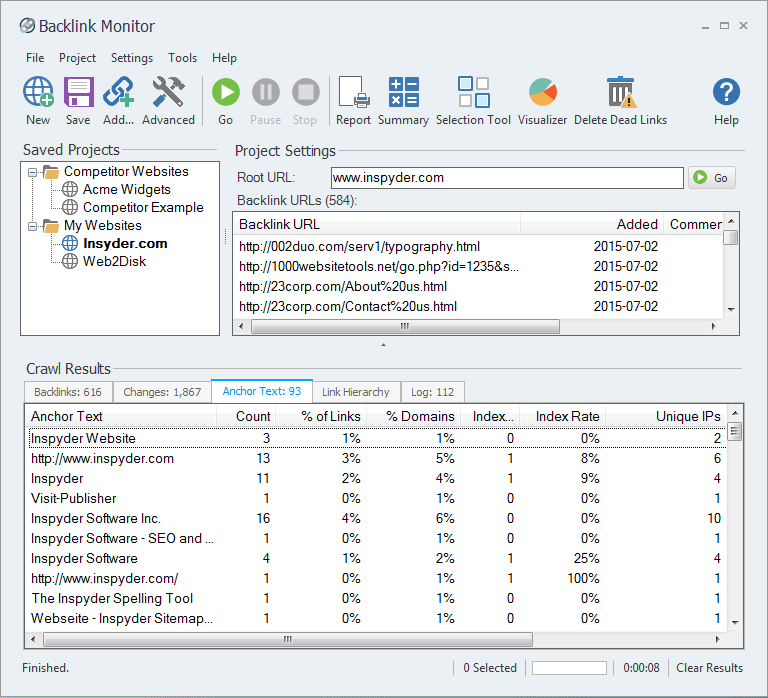Image resolution: width=768 pixels, height=698 pixels.
Task: Sort by the Anchor Text column header
Action: click(120, 416)
